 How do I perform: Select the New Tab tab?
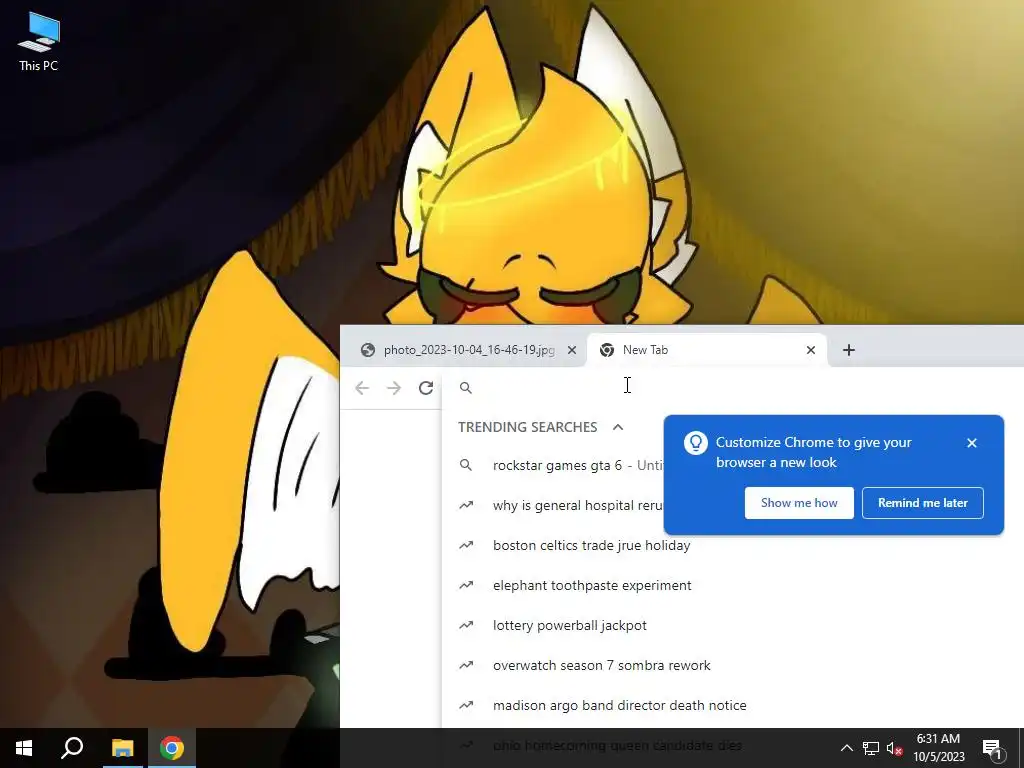[x=707, y=350]
